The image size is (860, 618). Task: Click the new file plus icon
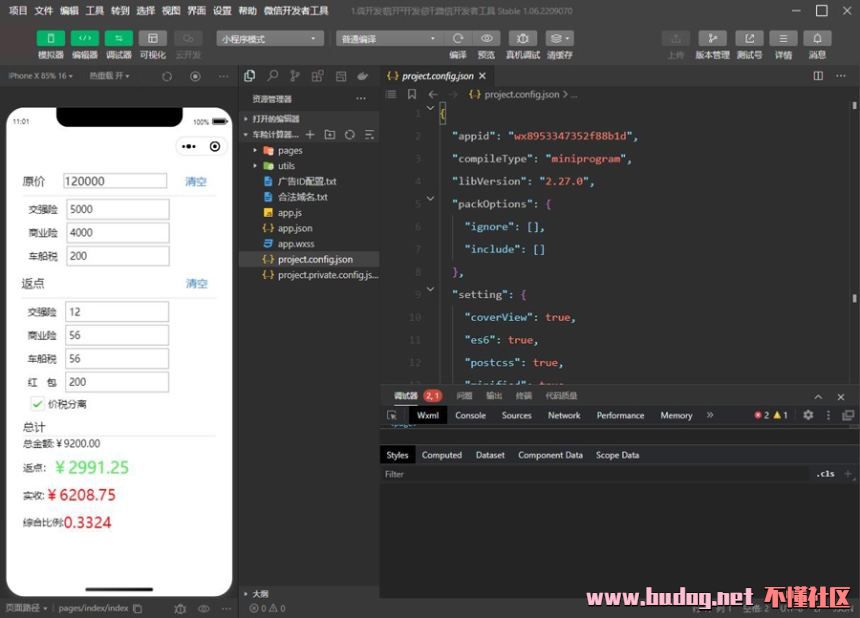pyautogui.click(x=310, y=135)
